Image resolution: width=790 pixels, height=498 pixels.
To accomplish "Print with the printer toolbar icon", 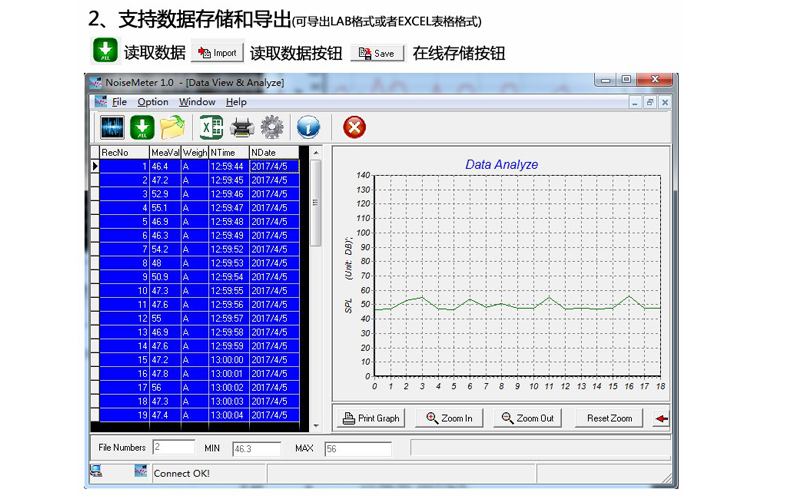I will click(x=242, y=127).
